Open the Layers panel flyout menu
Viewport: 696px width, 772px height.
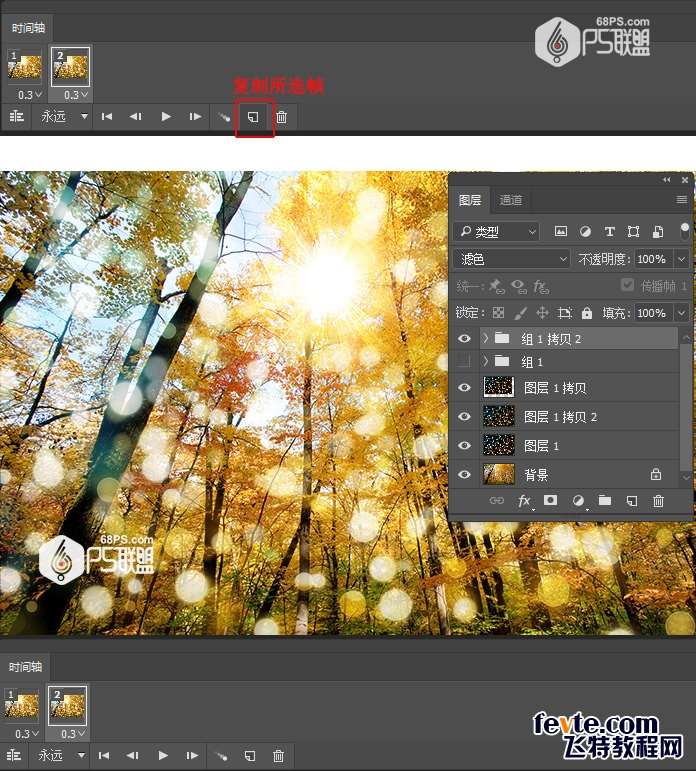682,200
